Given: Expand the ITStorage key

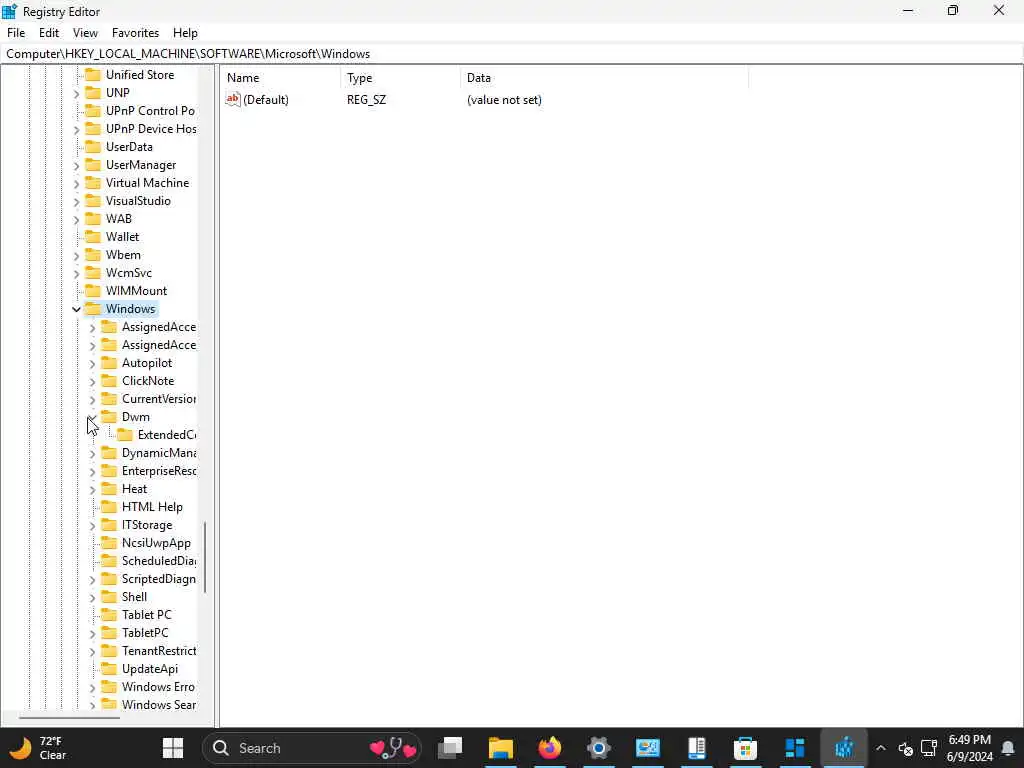Looking at the screenshot, I should pyautogui.click(x=92, y=525).
